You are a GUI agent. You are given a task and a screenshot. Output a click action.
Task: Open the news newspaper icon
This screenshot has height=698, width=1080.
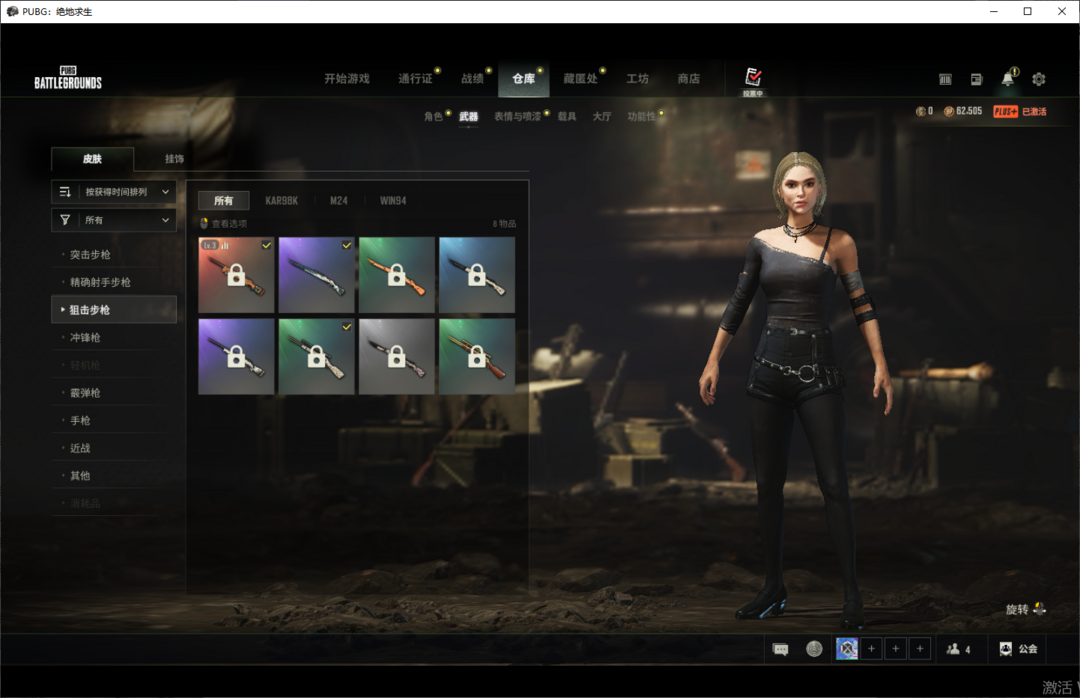(x=977, y=79)
